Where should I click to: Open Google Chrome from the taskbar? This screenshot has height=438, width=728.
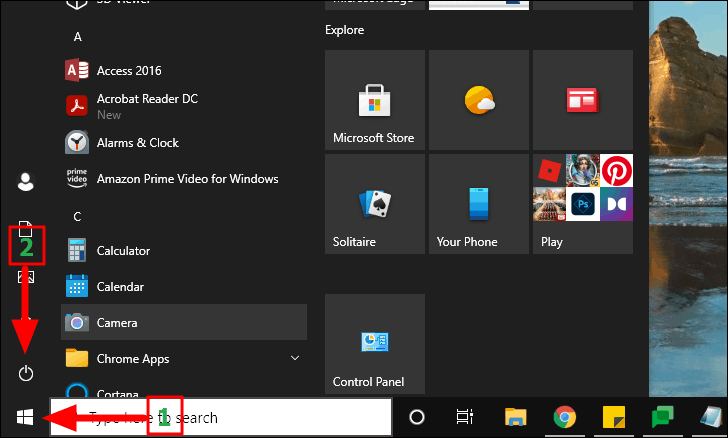(565, 417)
